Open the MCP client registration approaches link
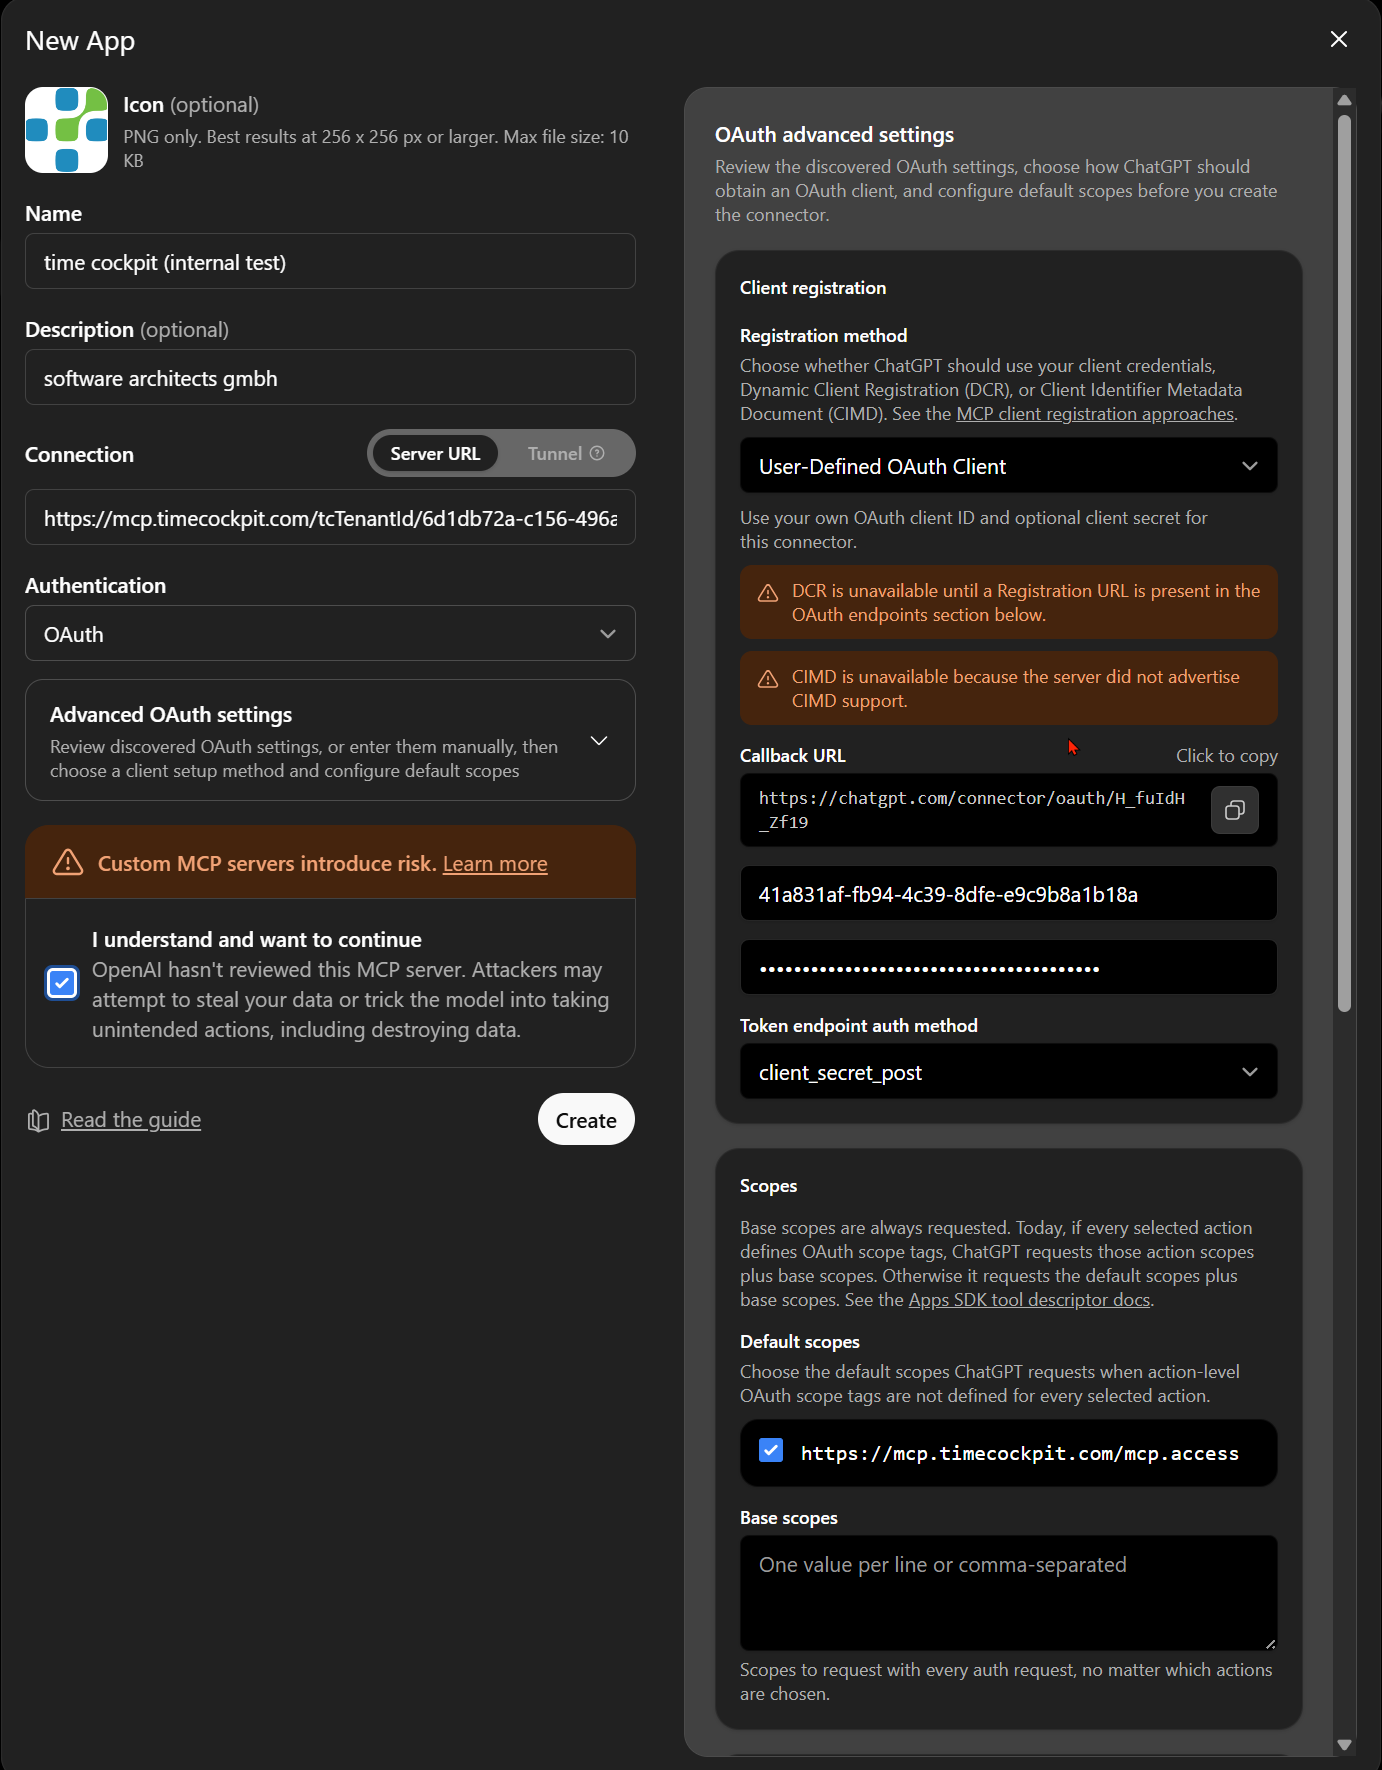Viewport: 1382px width, 1770px height. [x=1095, y=414]
